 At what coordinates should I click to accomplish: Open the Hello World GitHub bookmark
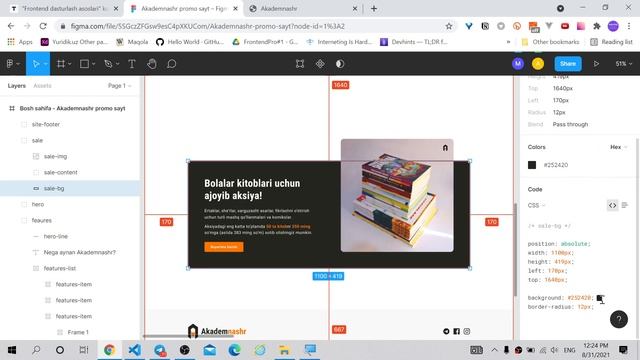coord(190,42)
